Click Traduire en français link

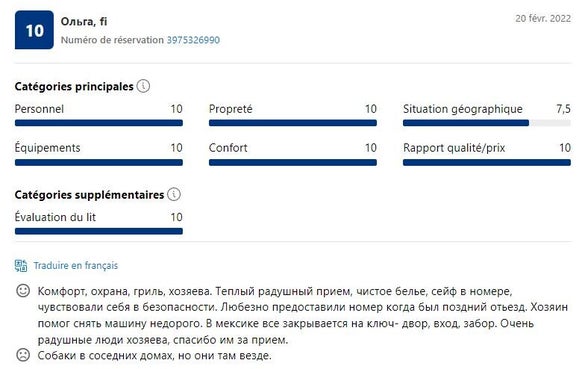pyautogui.click(x=76, y=266)
